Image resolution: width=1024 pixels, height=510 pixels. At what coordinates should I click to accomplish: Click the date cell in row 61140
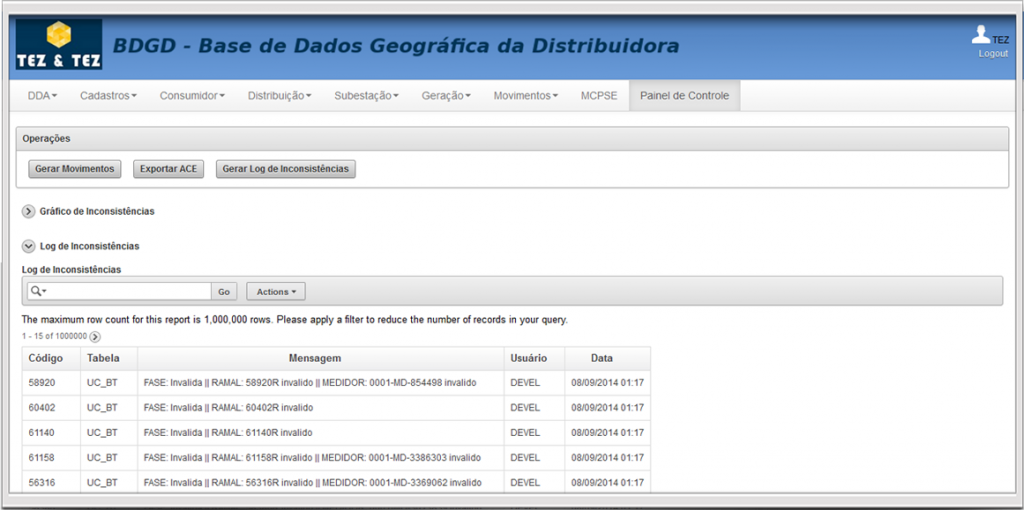[x=607, y=432]
